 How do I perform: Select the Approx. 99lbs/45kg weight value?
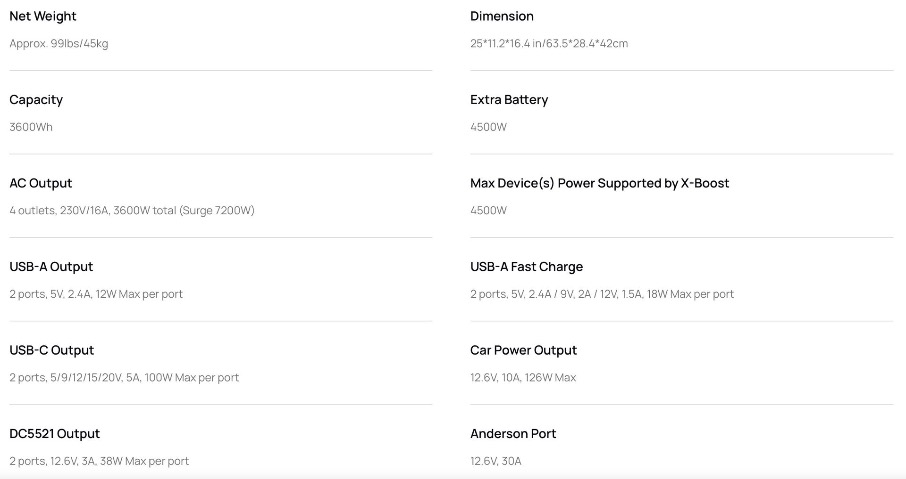coord(58,43)
